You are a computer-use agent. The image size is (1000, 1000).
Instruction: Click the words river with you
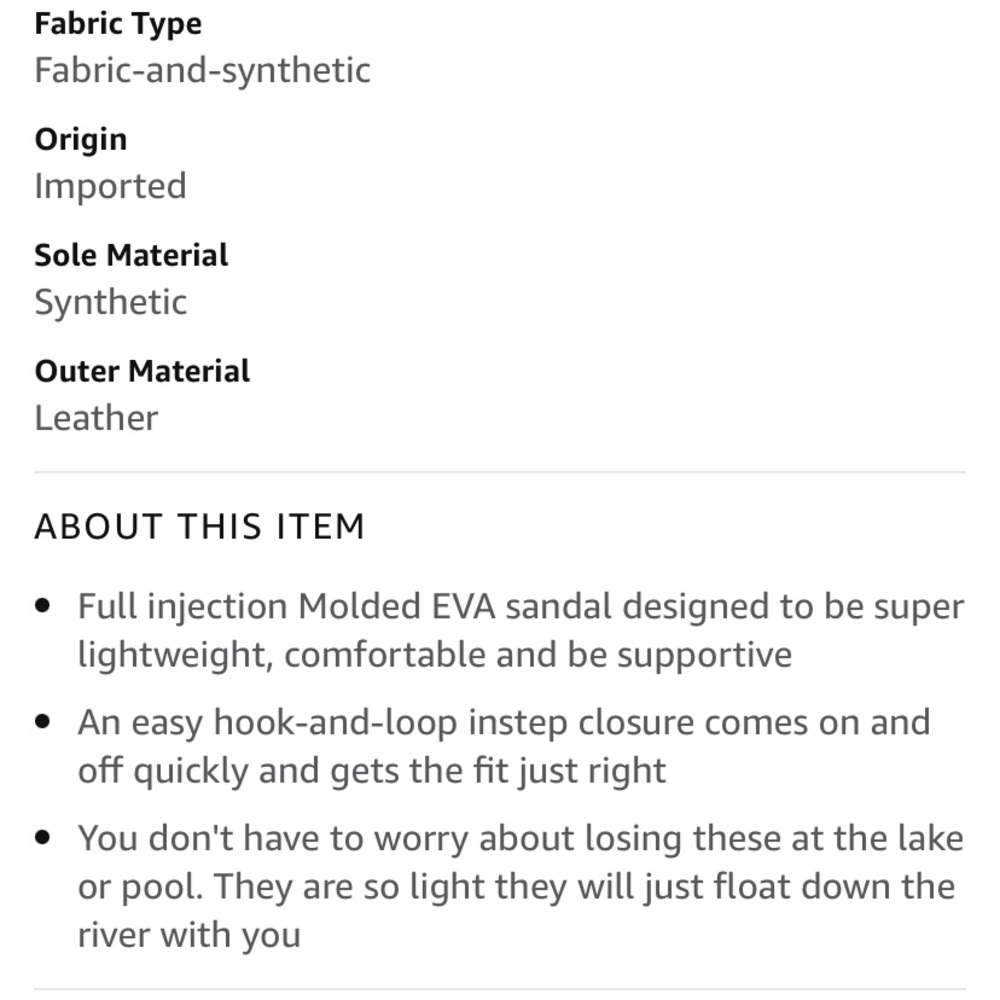pyautogui.click(x=189, y=935)
